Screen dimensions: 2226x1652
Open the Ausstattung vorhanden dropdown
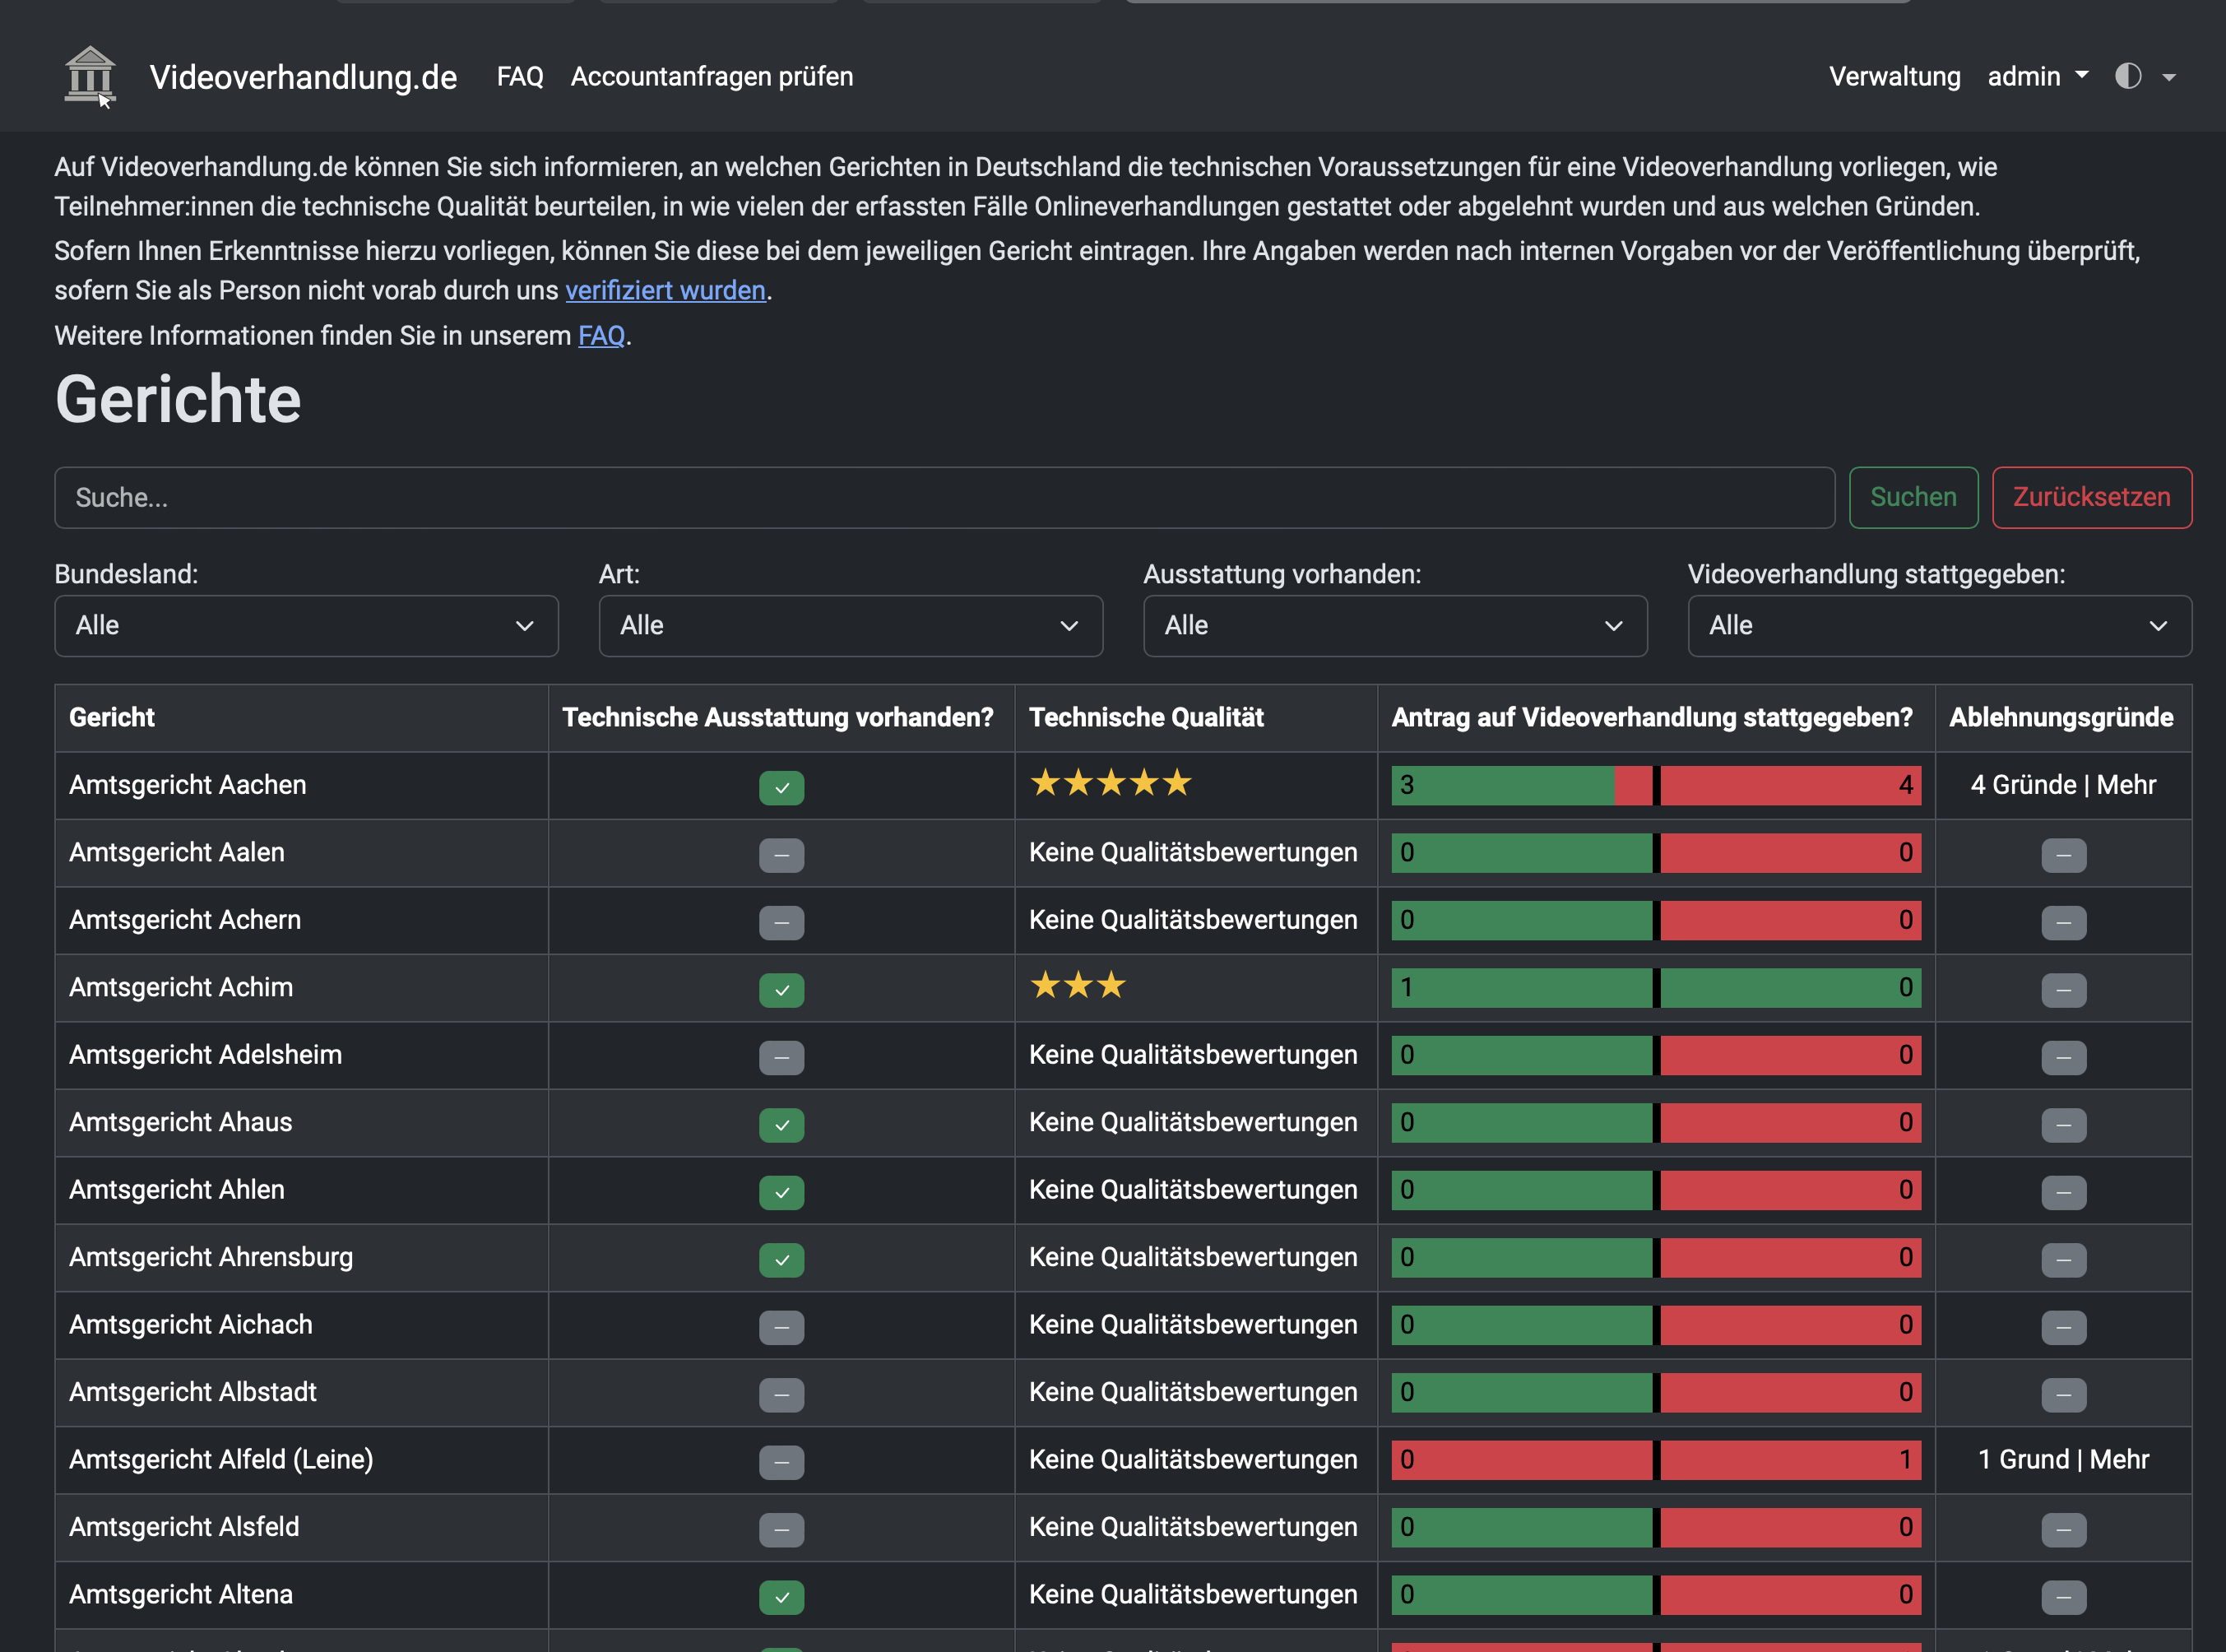pos(1395,626)
